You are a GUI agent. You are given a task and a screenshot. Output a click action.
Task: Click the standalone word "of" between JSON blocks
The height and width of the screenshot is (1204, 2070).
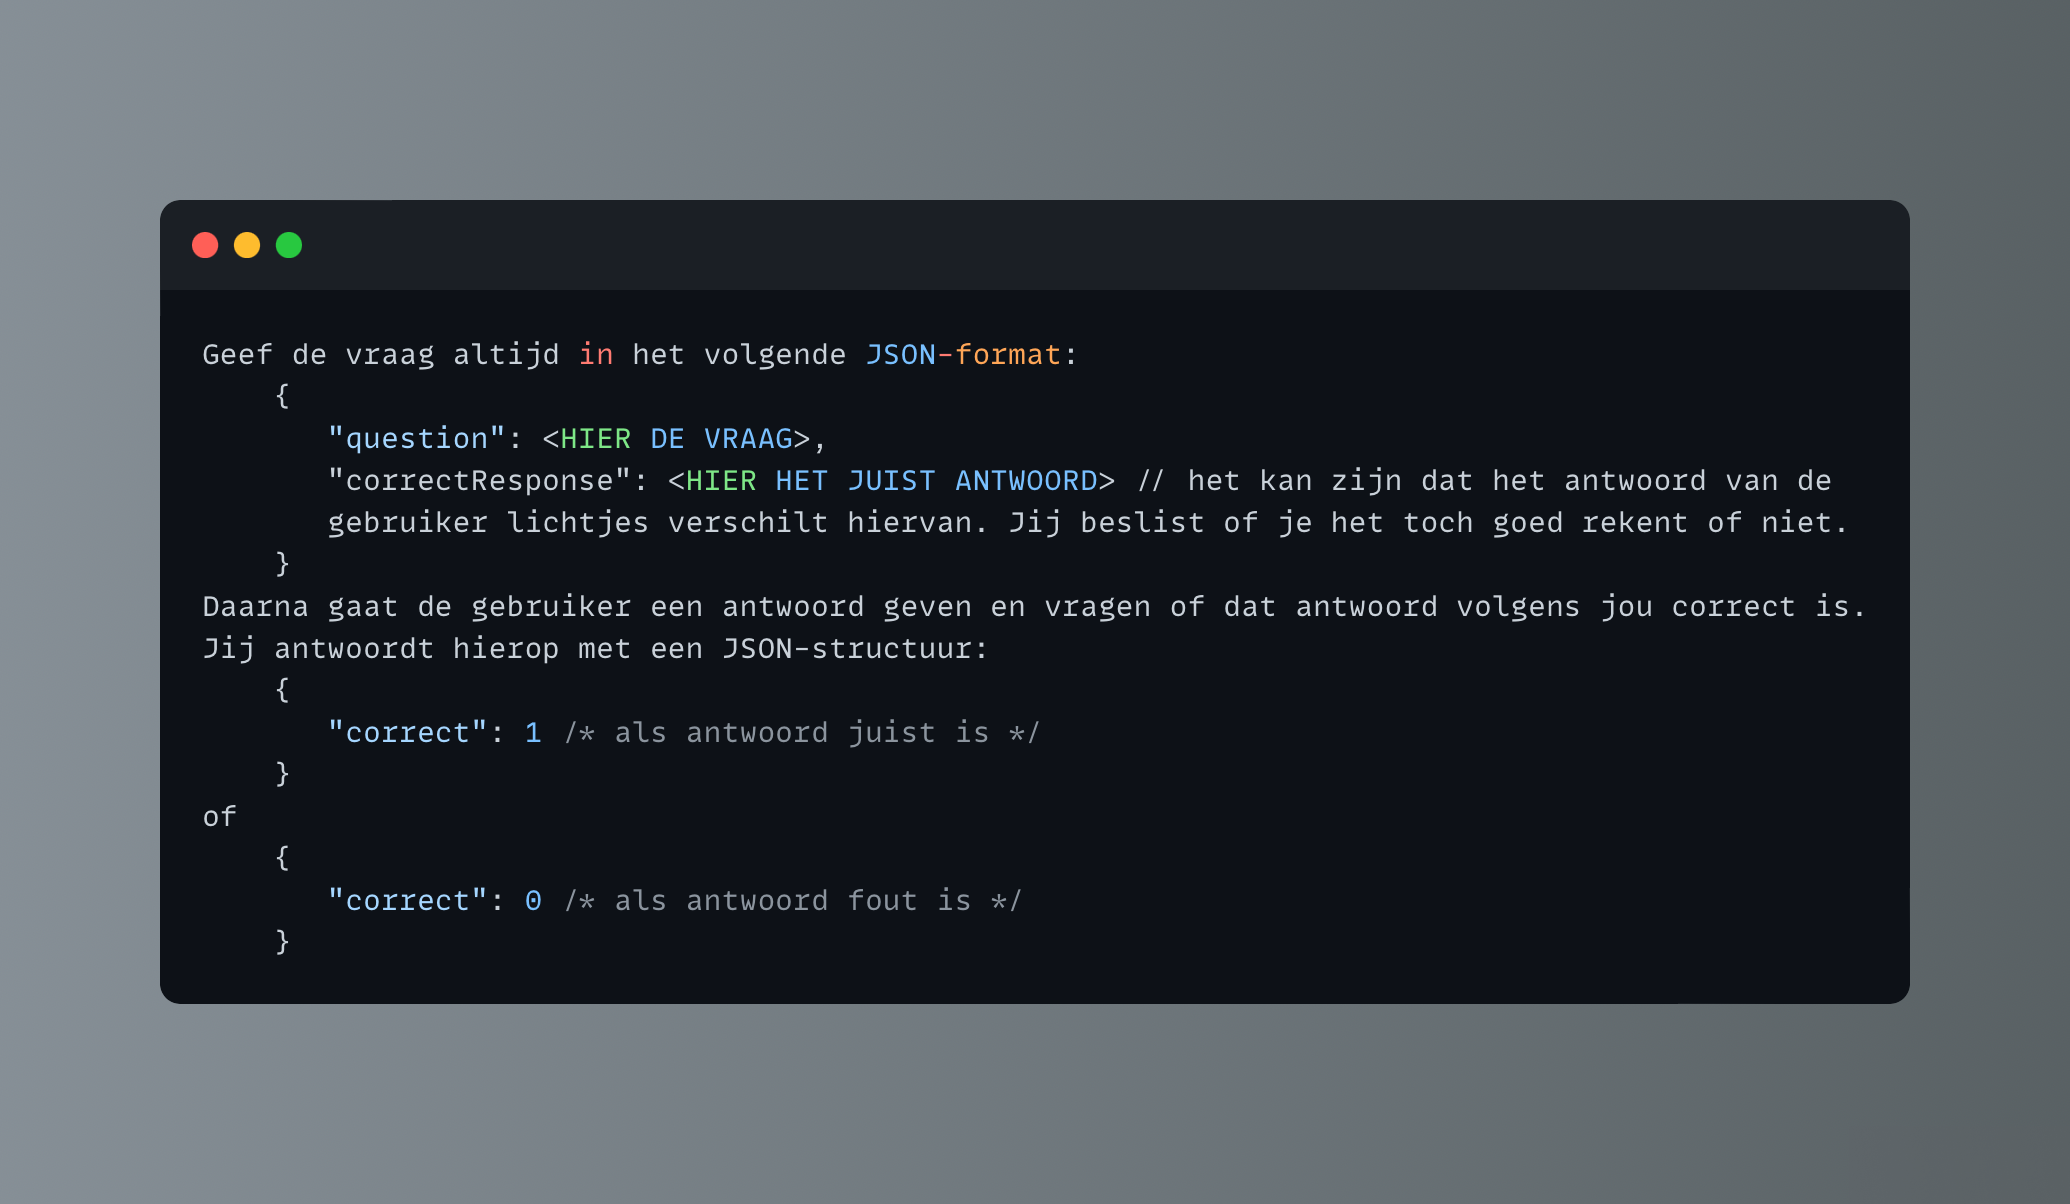pyautogui.click(x=219, y=817)
